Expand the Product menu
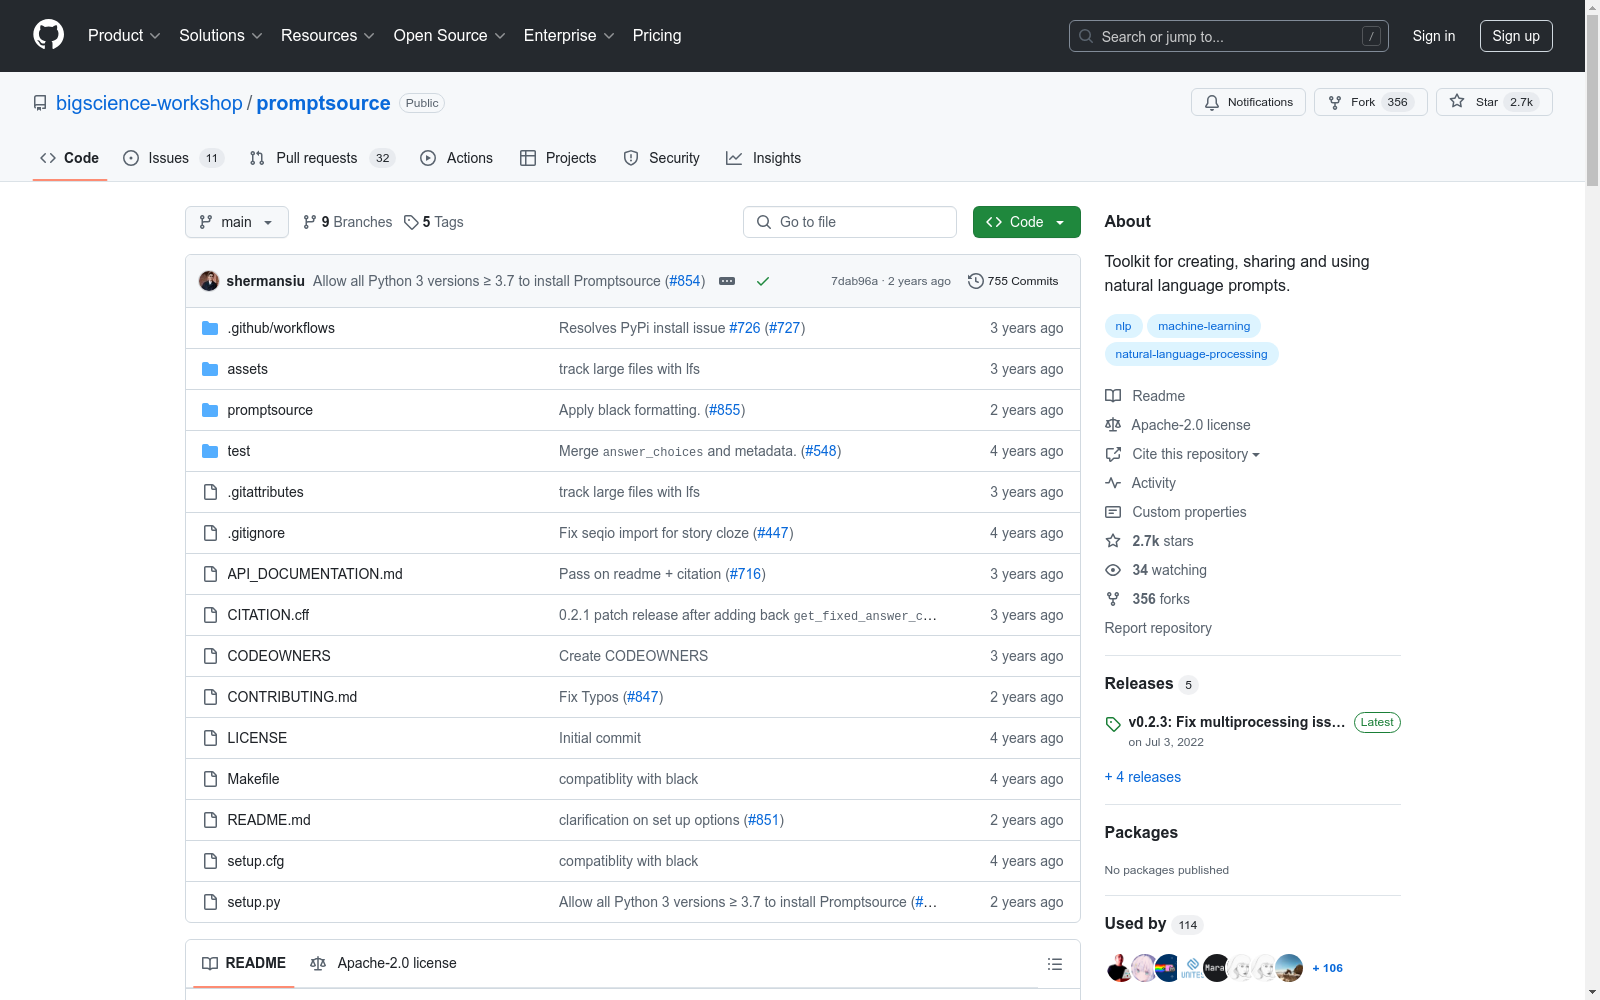Screen dimensions: 1600x1000 [124, 35]
